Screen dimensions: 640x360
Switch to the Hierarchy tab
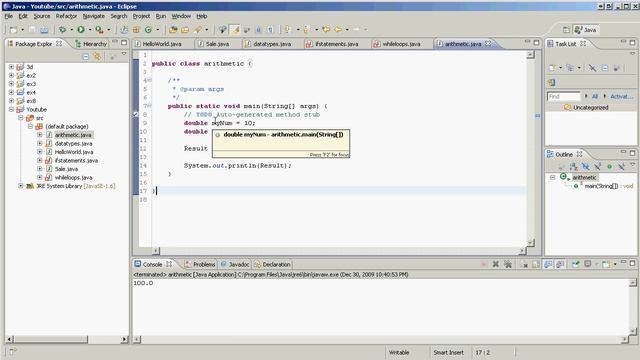(x=91, y=44)
